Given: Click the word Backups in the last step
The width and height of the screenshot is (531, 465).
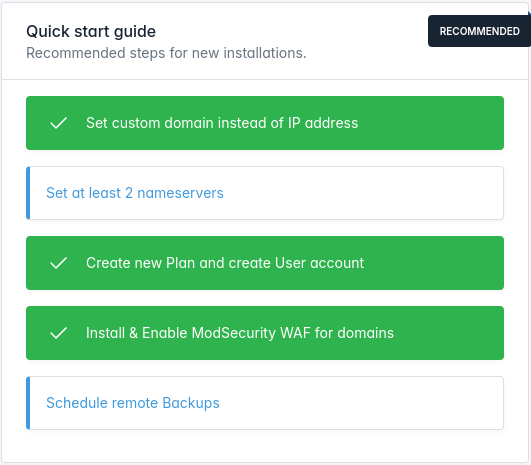Looking at the screenshot, I should tap(191, 403).
